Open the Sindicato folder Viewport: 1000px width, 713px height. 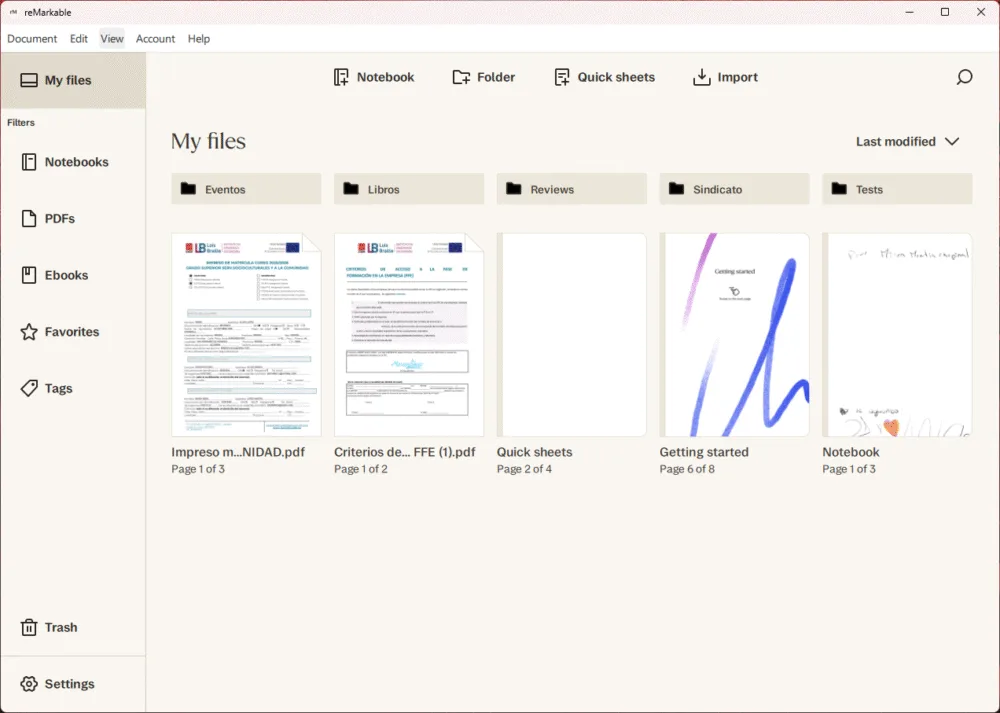tap(734, 189)
